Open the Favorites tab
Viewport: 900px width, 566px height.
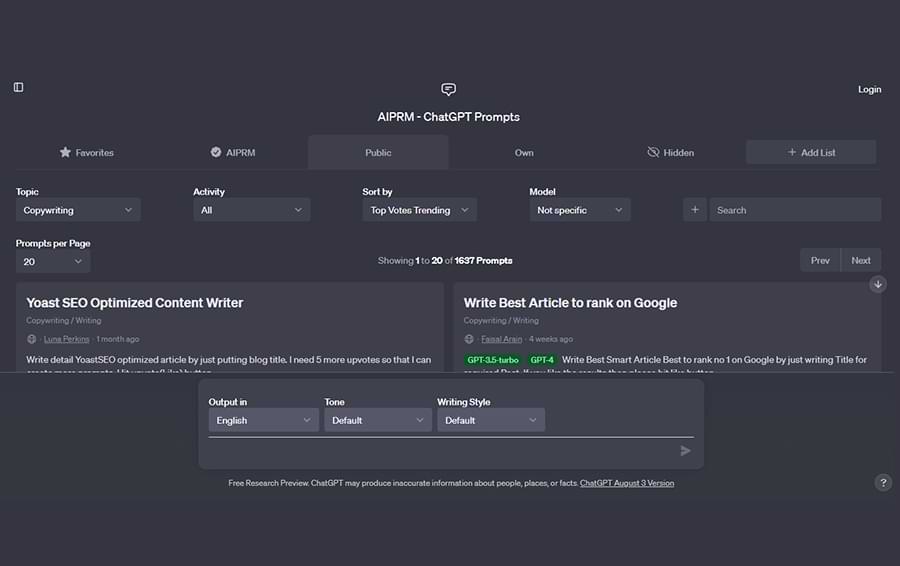(x=87, y=153)
